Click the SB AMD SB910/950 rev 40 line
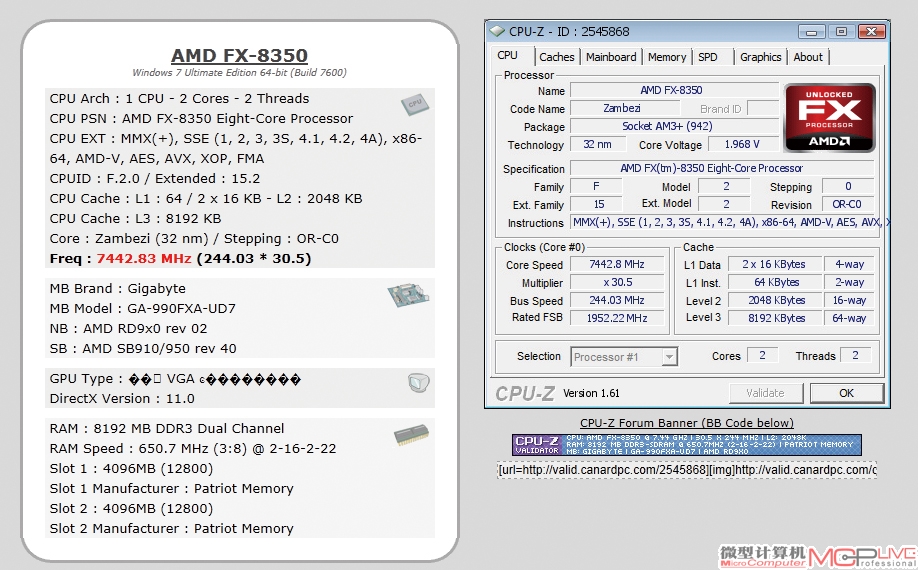 (x=143, y=349)
